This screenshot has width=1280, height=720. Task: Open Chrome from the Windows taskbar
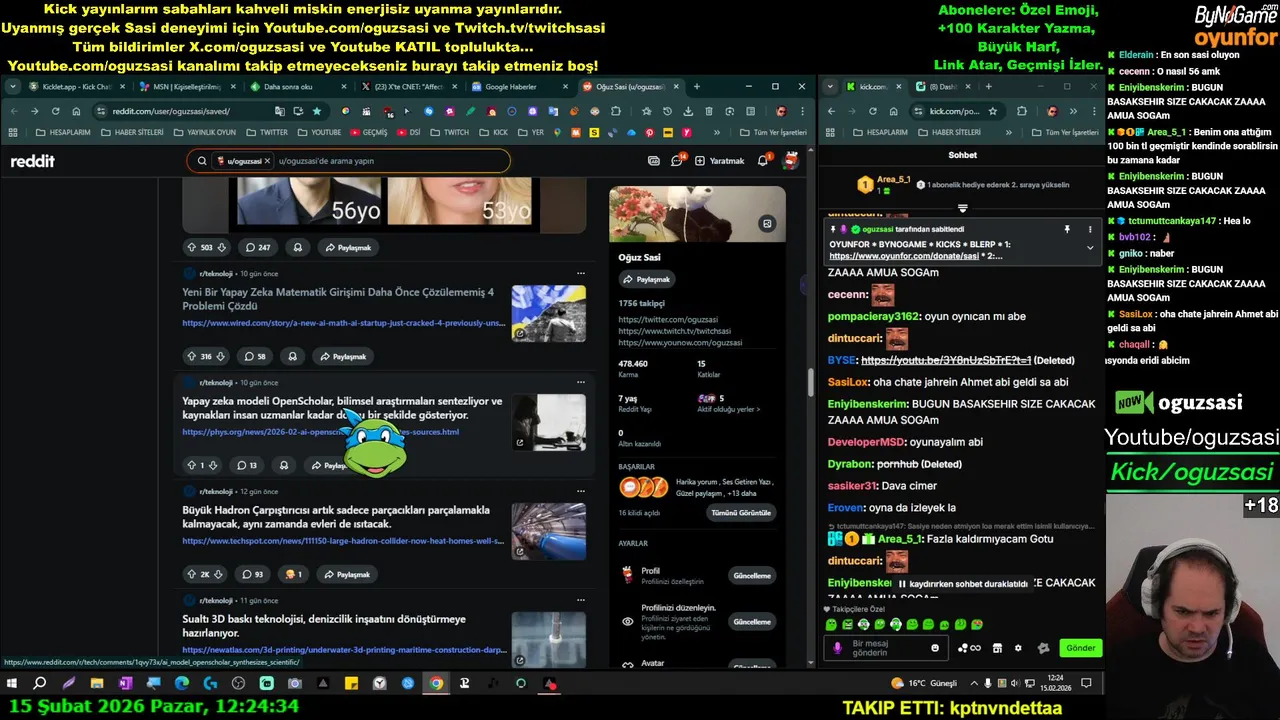point(436,683)
